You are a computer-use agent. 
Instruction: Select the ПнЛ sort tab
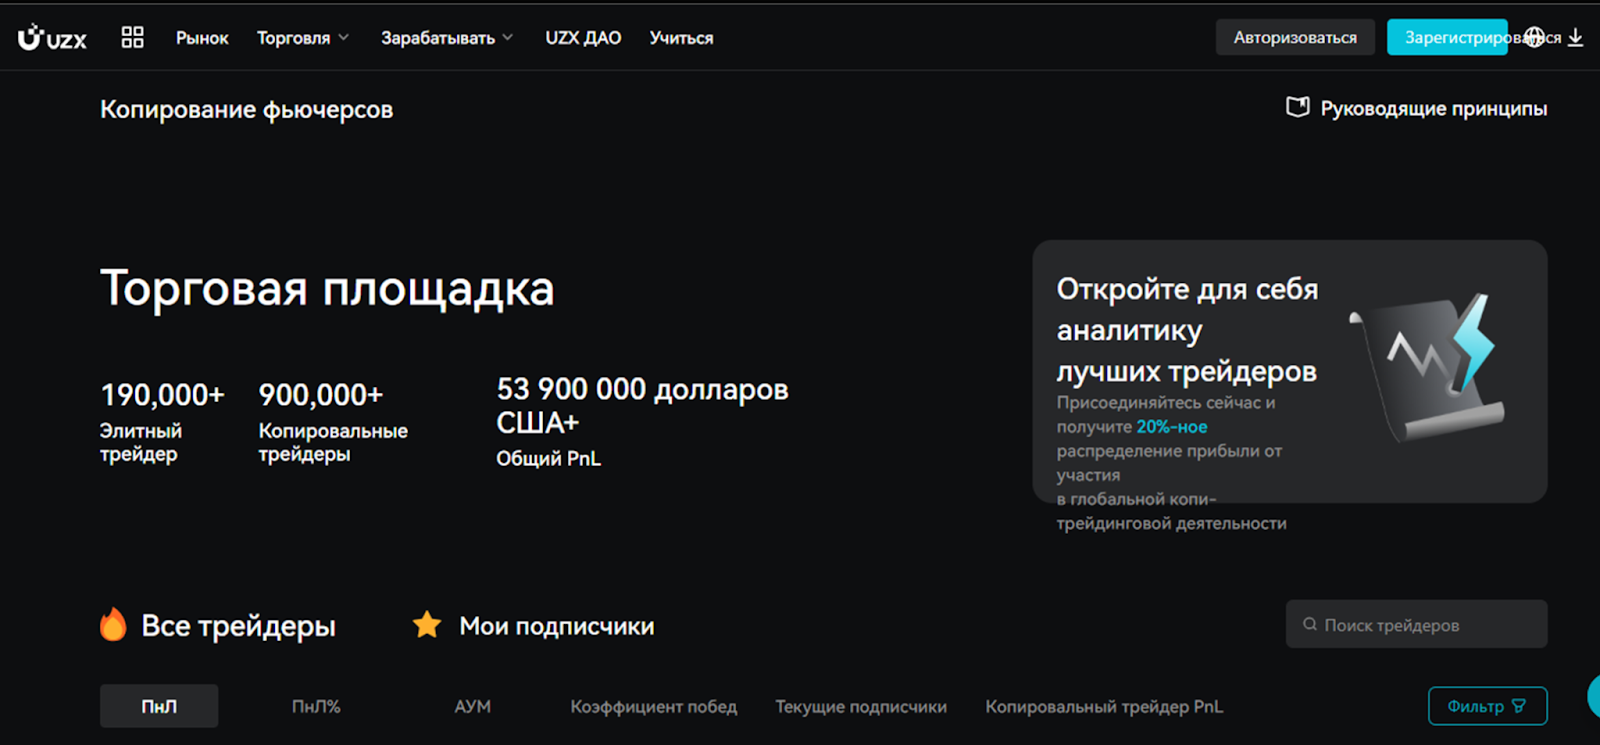pyautogui.click(x=159, y=706)
